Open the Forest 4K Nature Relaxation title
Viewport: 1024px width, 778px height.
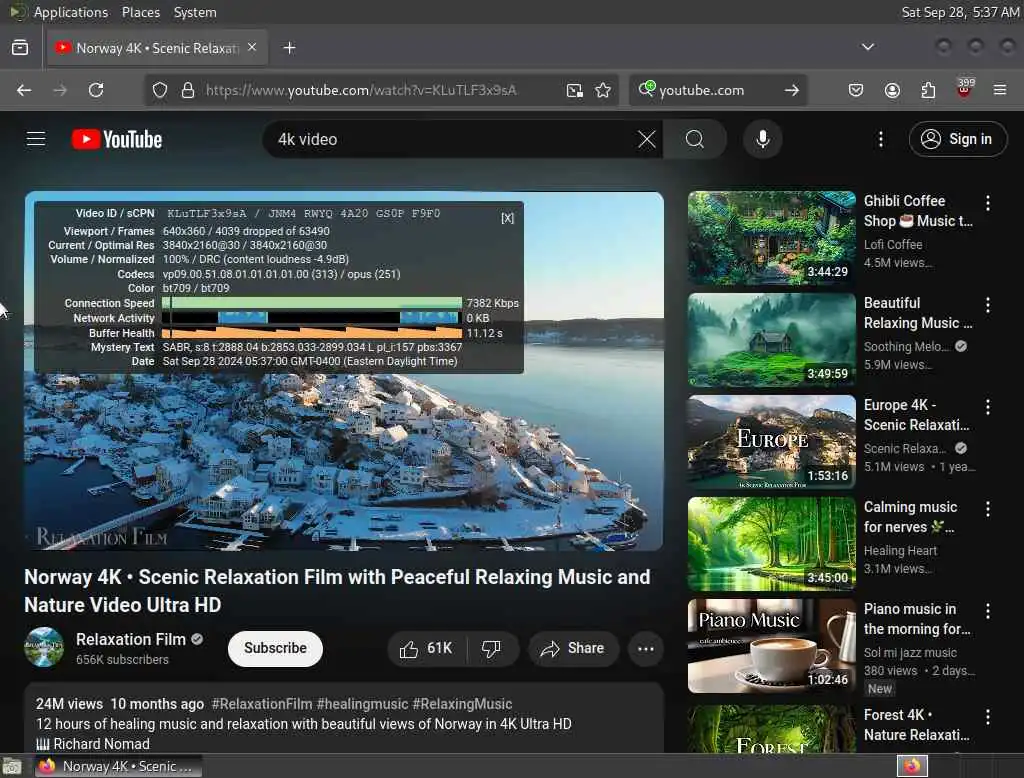coord(916,725)
